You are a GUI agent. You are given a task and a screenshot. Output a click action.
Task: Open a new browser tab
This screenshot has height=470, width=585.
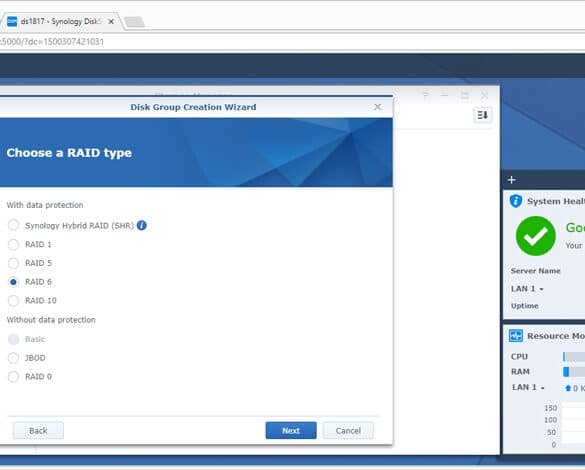coord(134,22)
